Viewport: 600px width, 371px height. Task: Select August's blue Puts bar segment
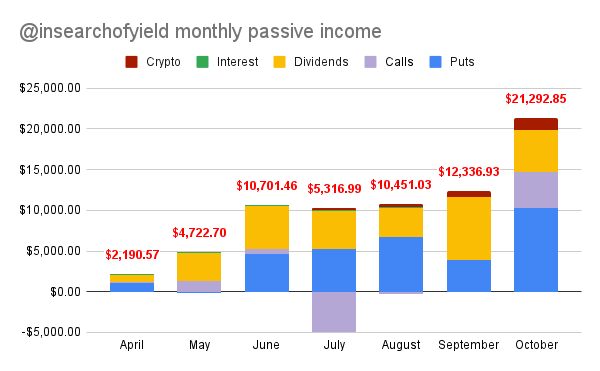401,264
